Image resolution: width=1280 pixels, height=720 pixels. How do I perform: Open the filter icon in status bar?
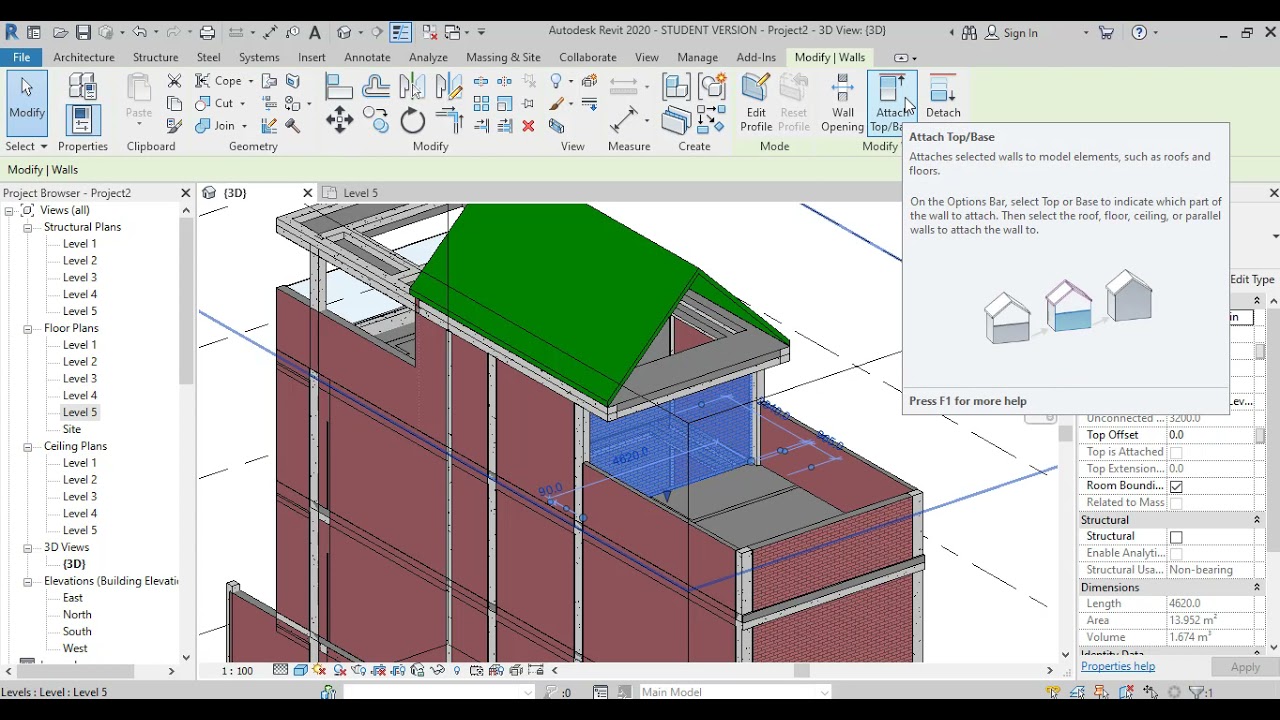point(1196,692)
